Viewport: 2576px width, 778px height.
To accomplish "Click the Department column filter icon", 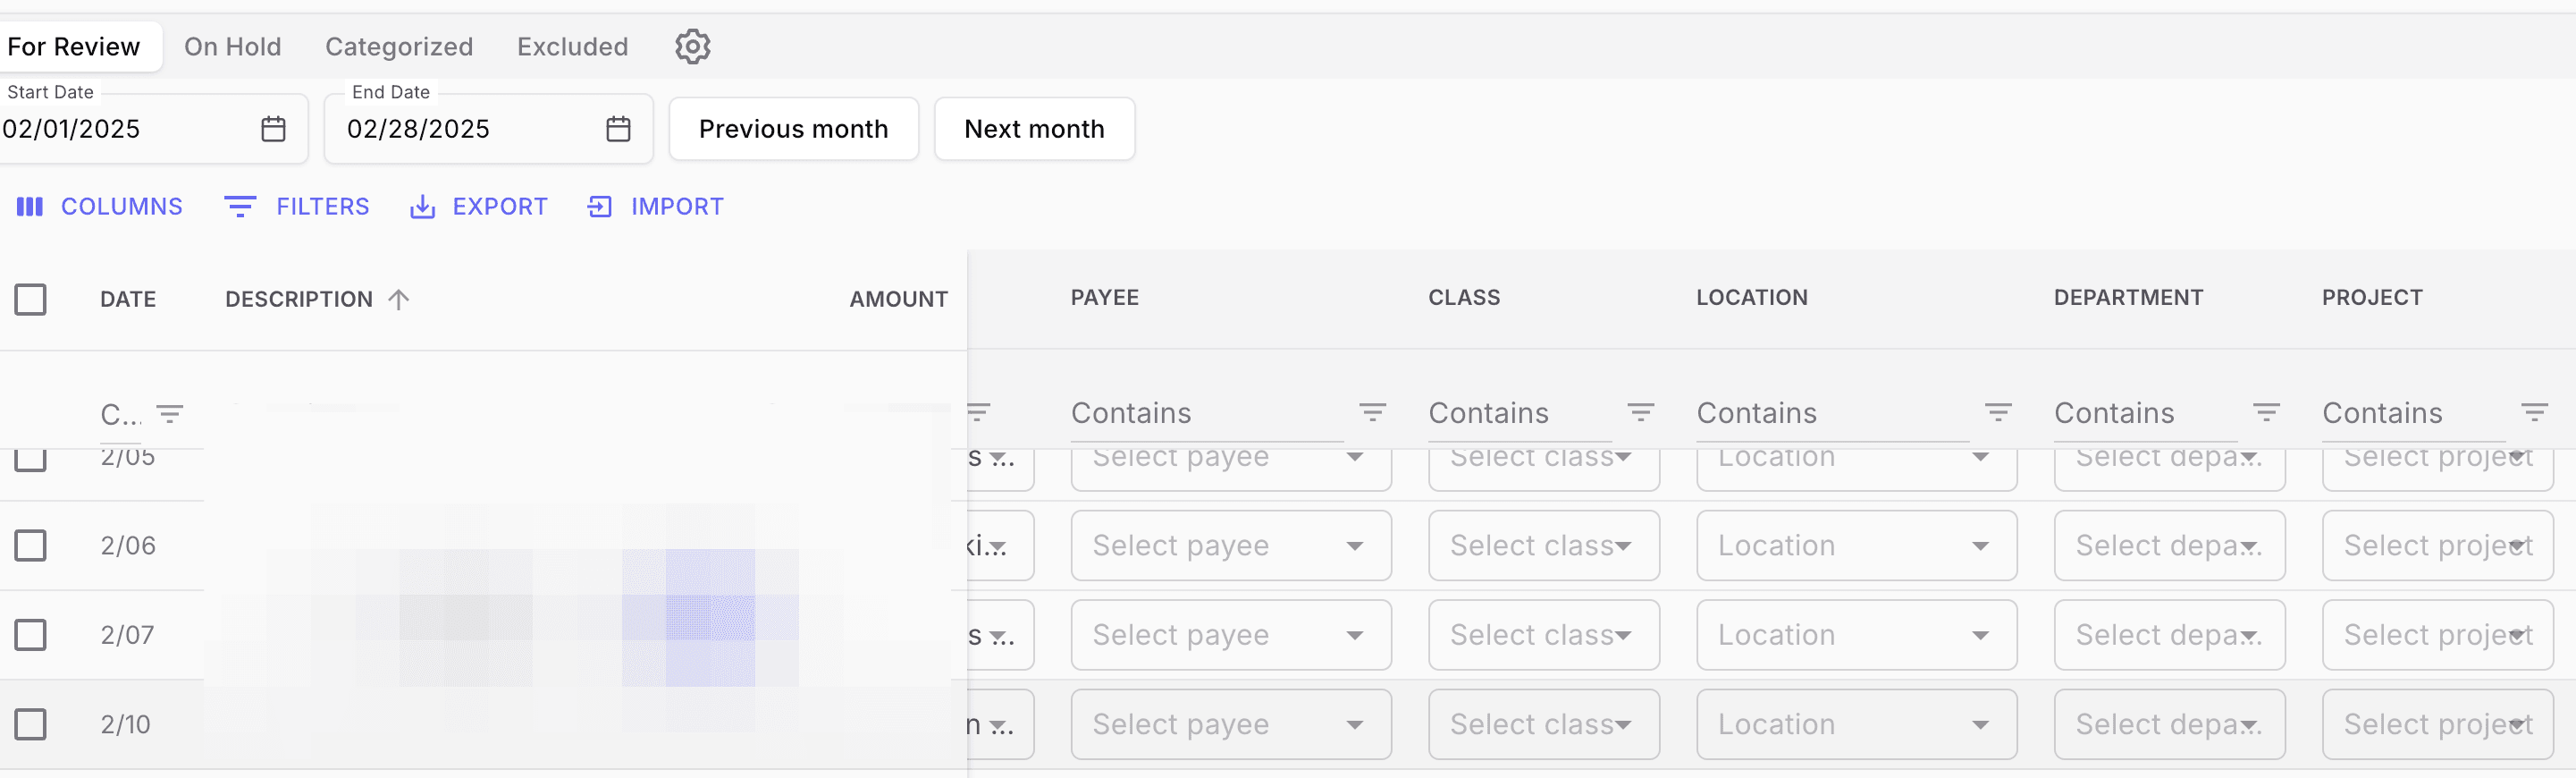I will 2265,412.
